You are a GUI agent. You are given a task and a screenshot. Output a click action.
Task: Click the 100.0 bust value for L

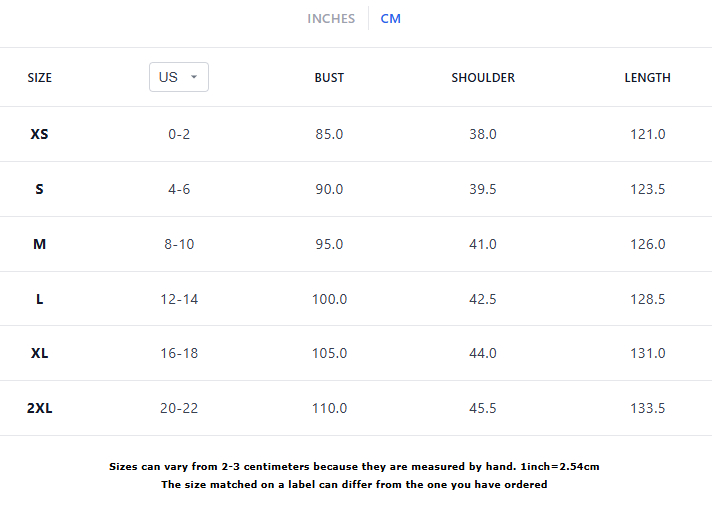coord(329,299)
